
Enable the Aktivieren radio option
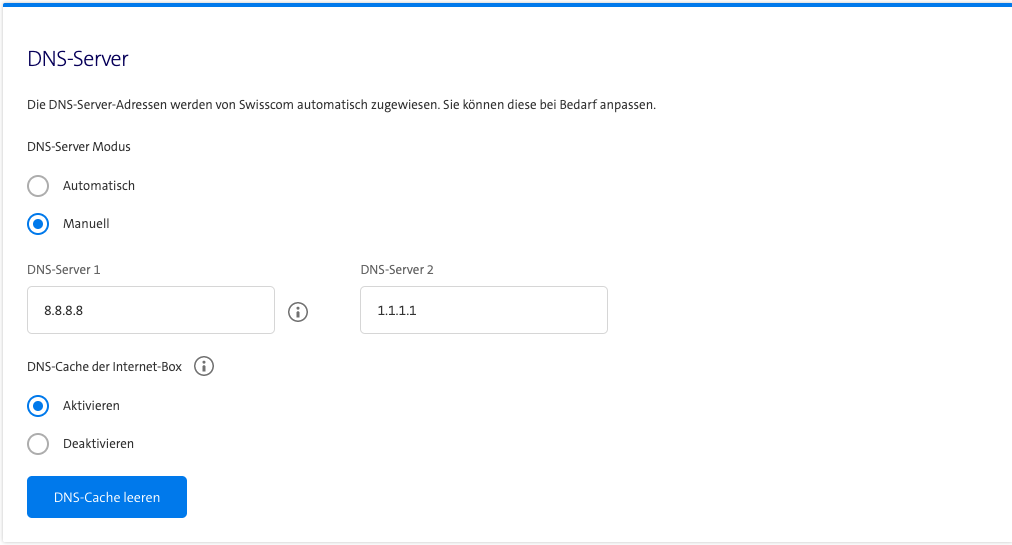coord(38,406)
